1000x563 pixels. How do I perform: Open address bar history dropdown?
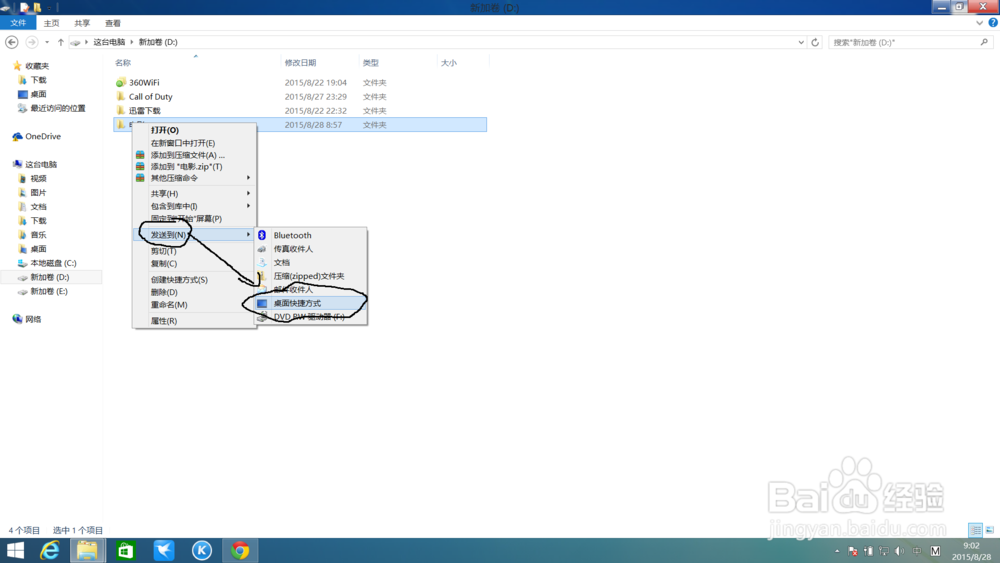(x=801, y=42)
